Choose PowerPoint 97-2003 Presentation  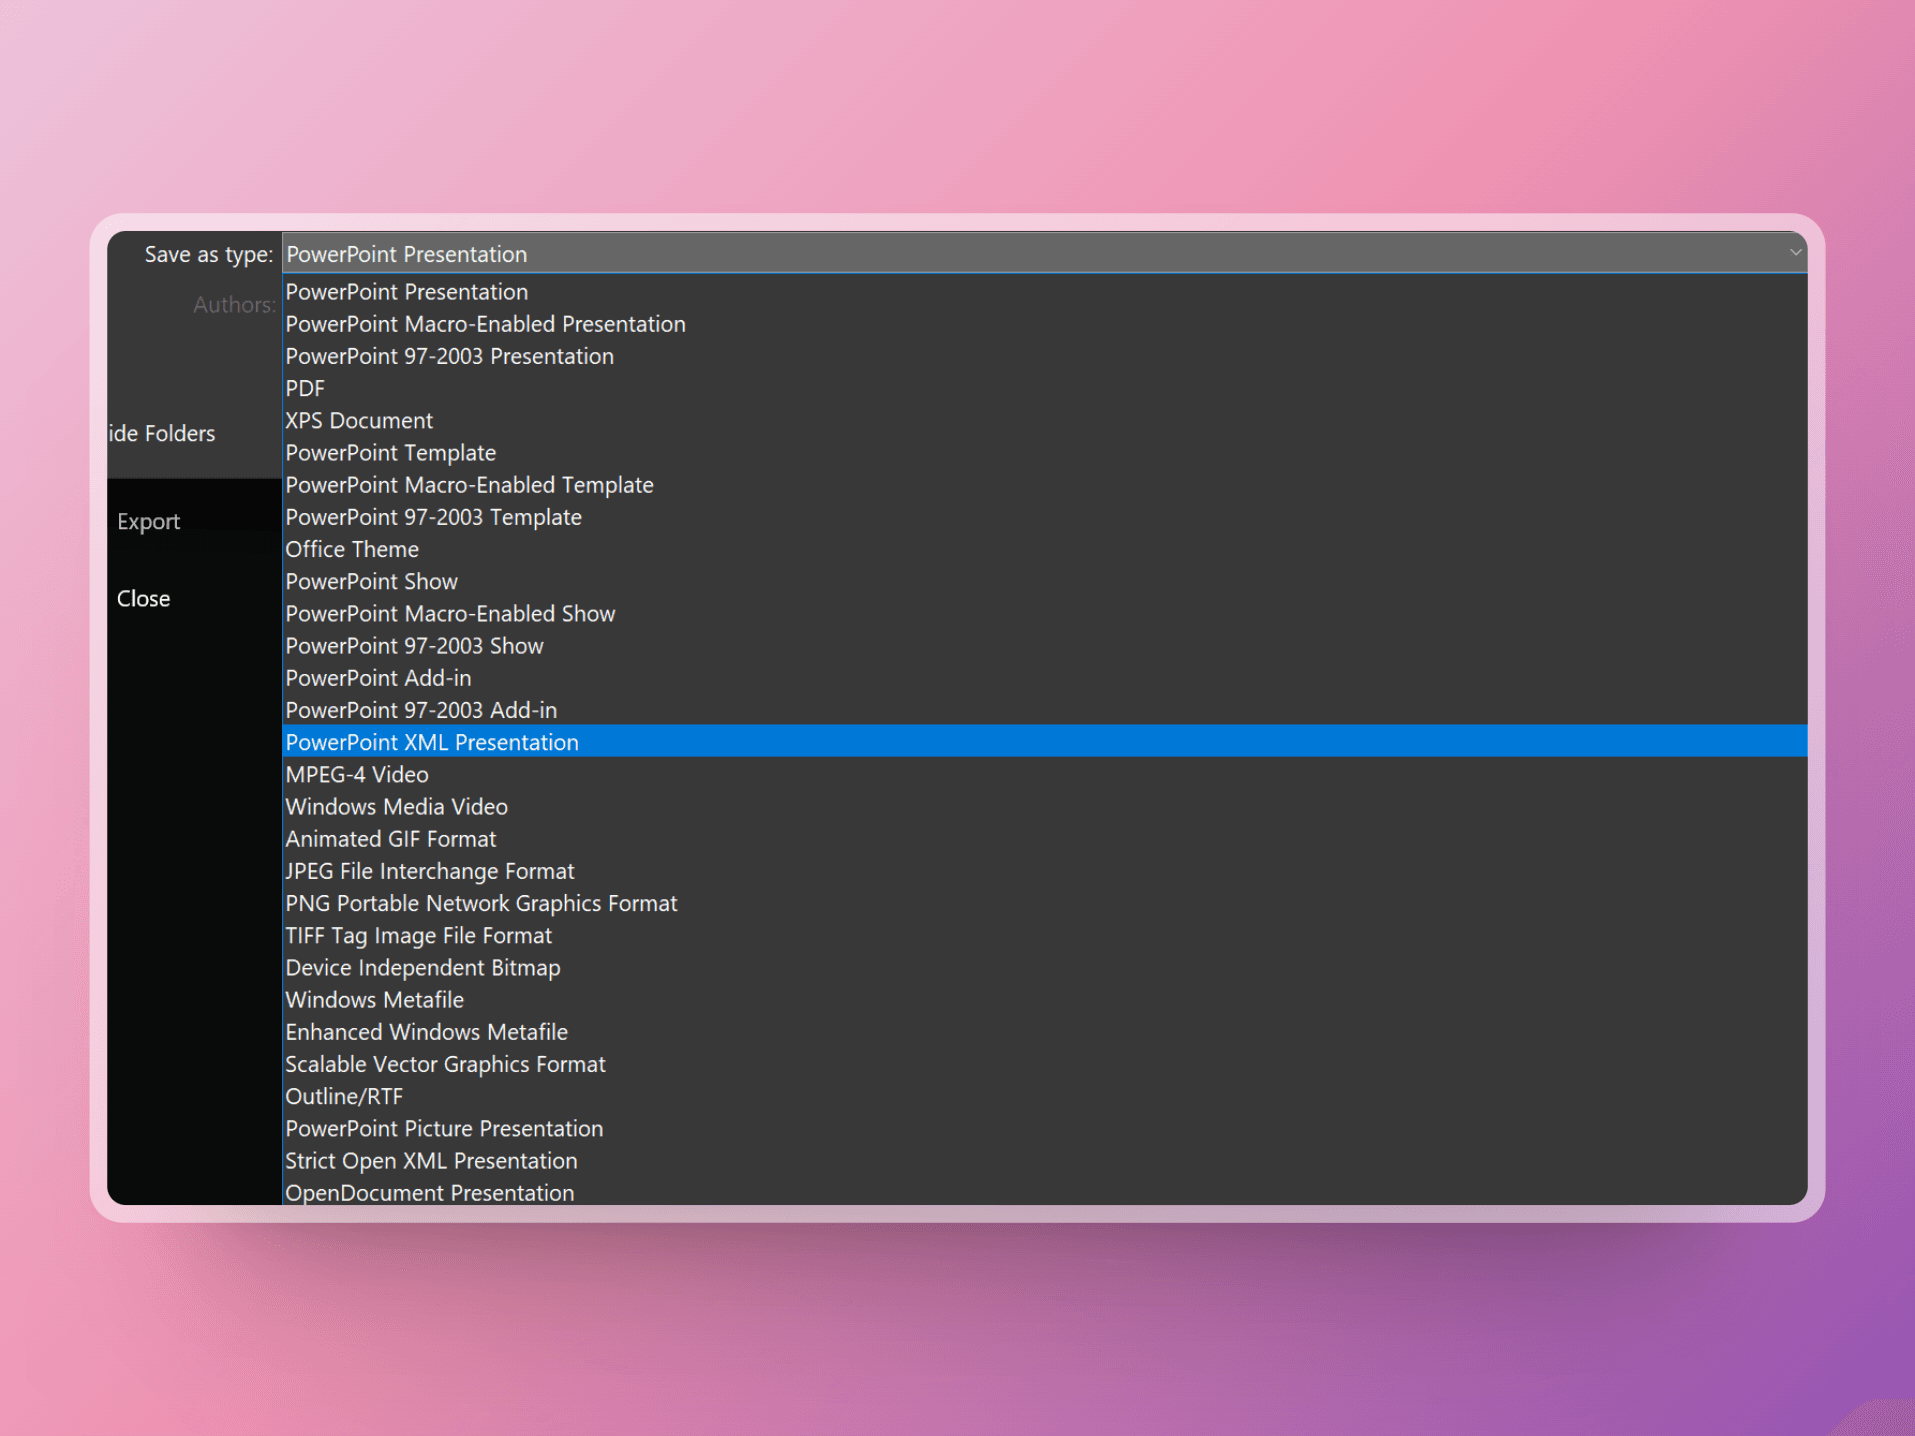pos(1044,356)
